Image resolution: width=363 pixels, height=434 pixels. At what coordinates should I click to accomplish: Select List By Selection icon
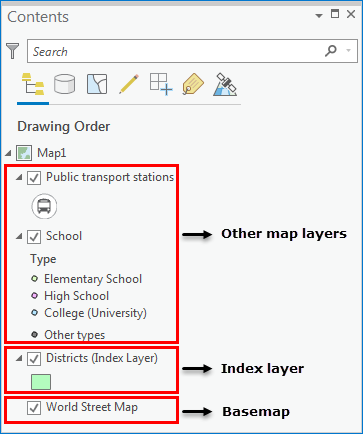(97, 84)
